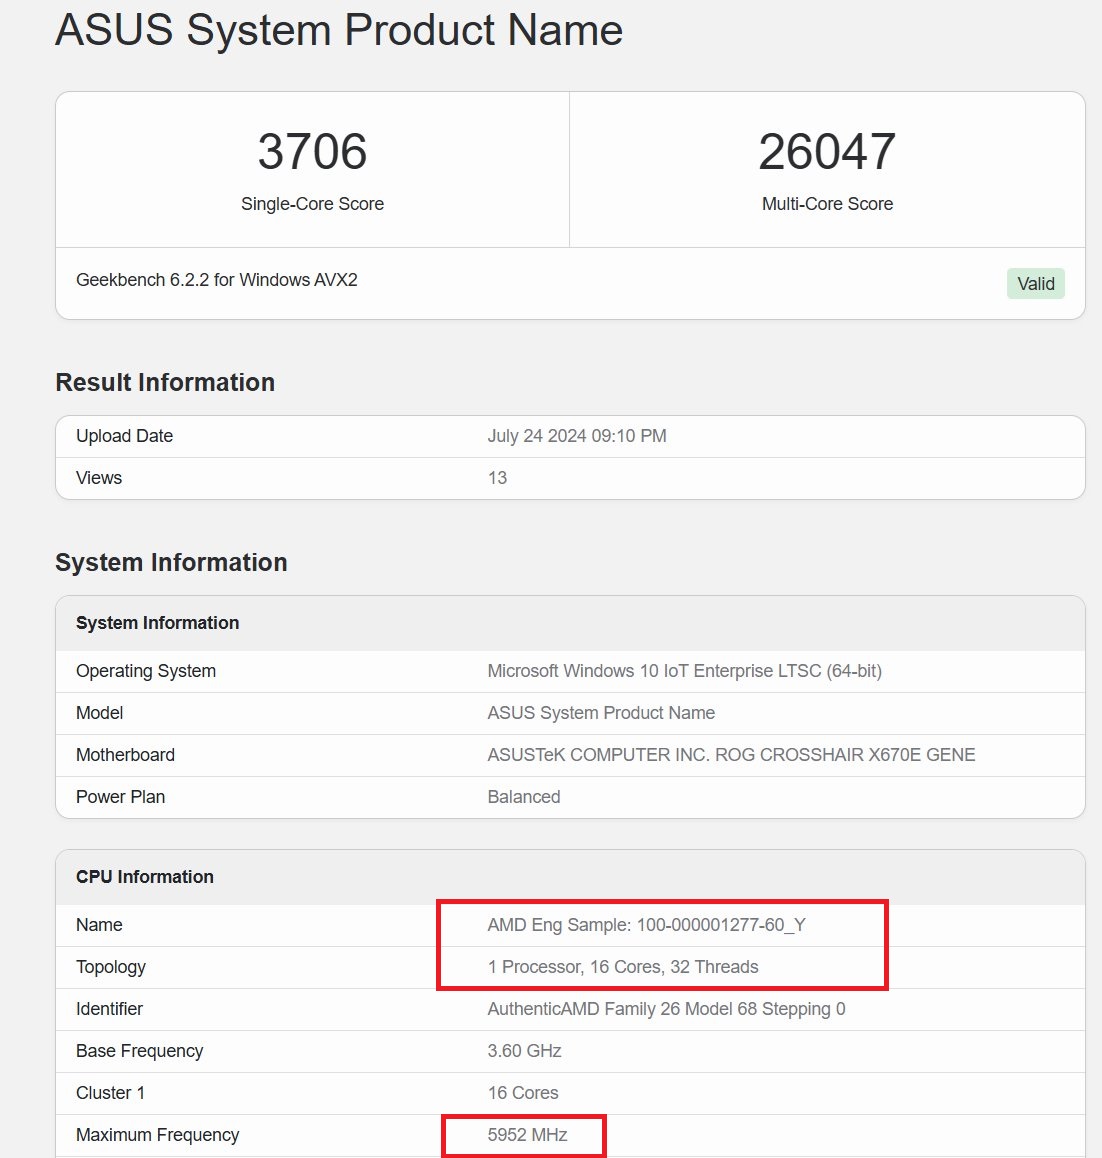Select the multi-core score 26047
This screenshot has width=1102, height=1158.
[x=827, y=151]
